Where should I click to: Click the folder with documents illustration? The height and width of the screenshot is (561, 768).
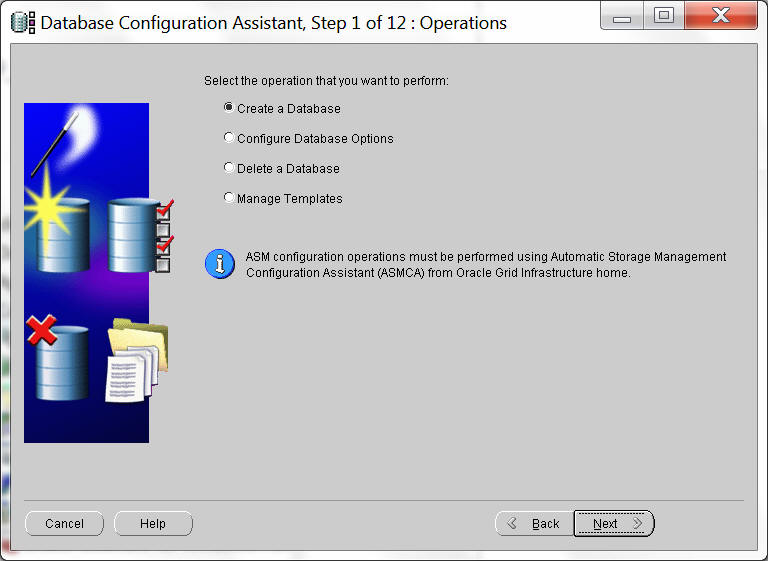pyautogui.click(x=136, y=358)
